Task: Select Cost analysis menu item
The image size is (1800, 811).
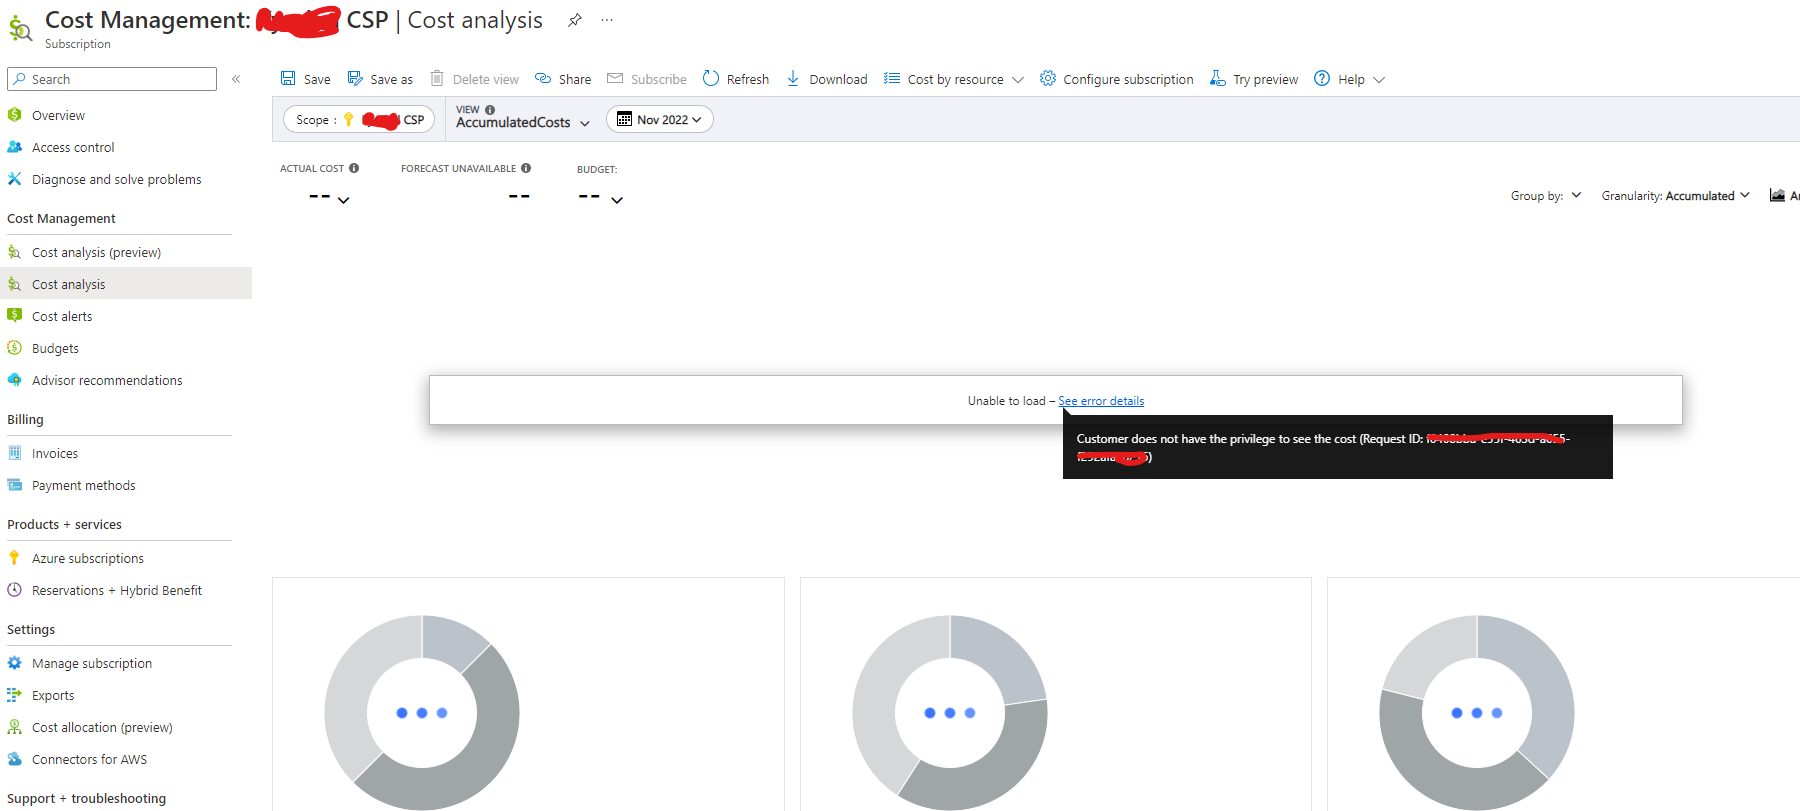Action: [x=126, y=284]
